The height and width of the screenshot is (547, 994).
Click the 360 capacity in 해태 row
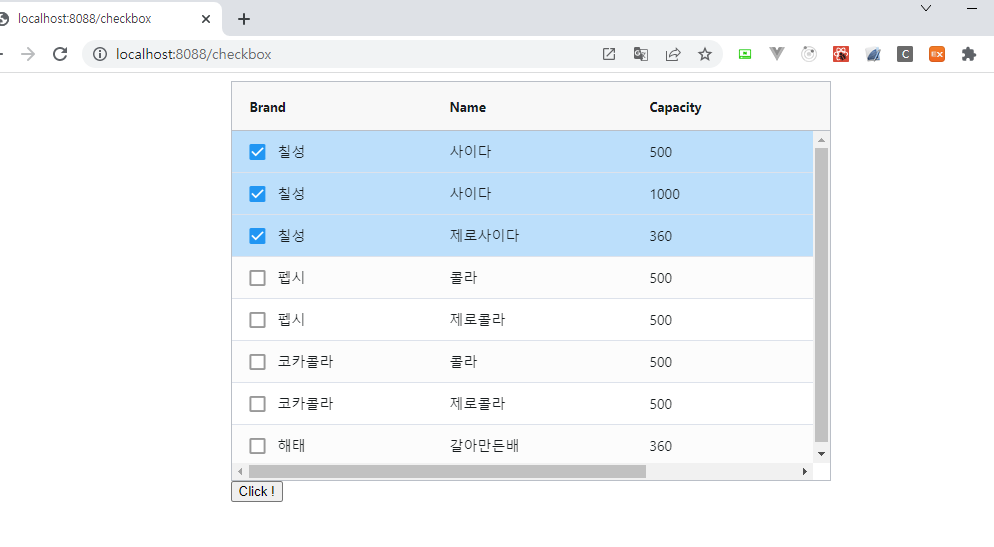(x=661, y=446)
